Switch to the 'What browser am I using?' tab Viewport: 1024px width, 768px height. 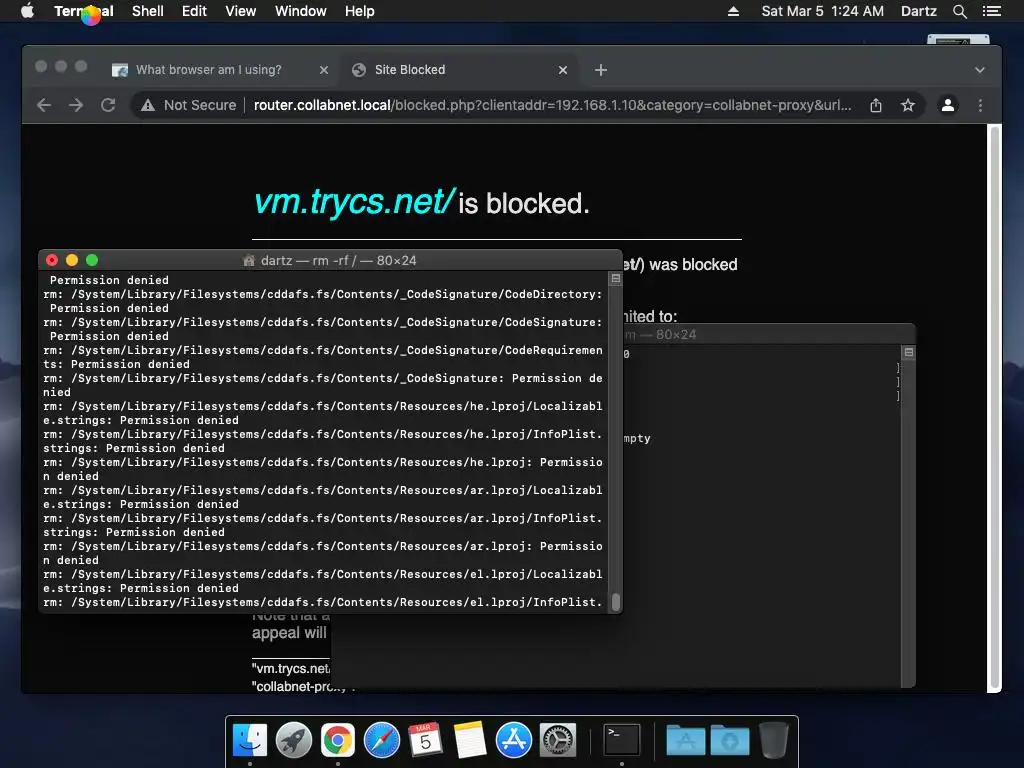208,70
